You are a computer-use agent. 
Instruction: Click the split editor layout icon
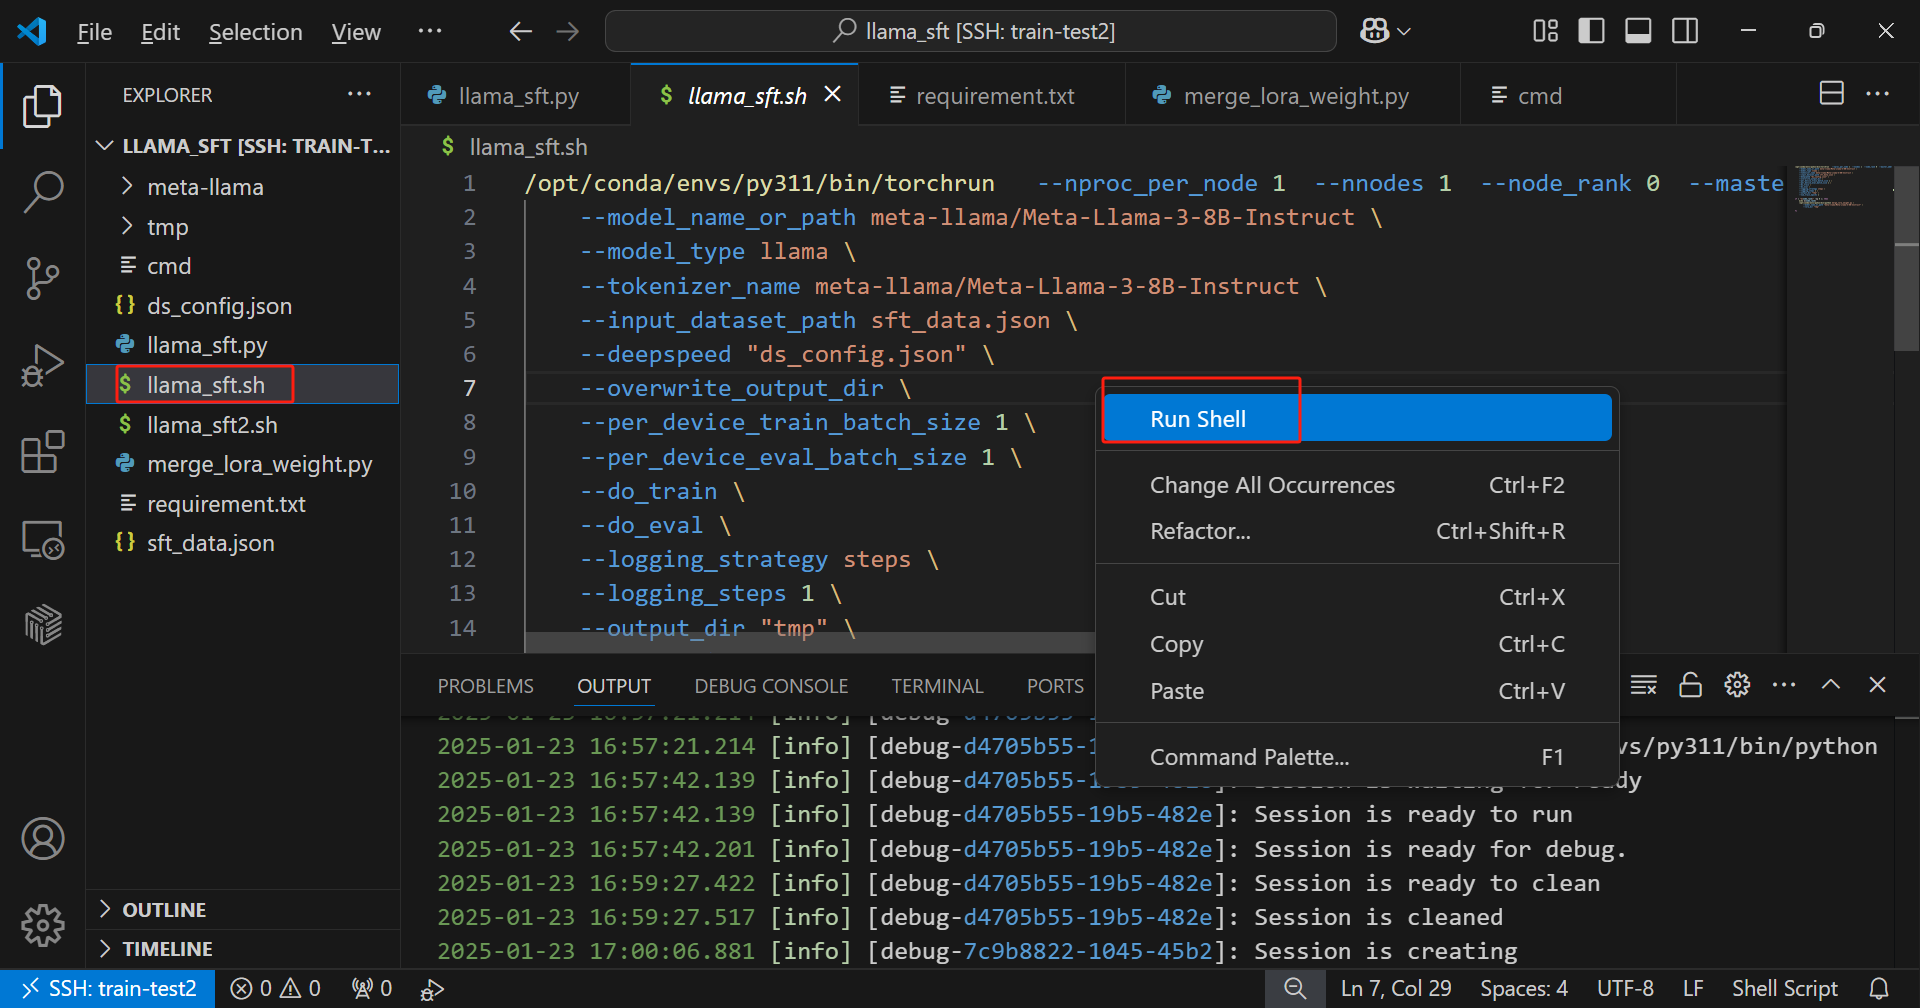tap(1831, 94)
